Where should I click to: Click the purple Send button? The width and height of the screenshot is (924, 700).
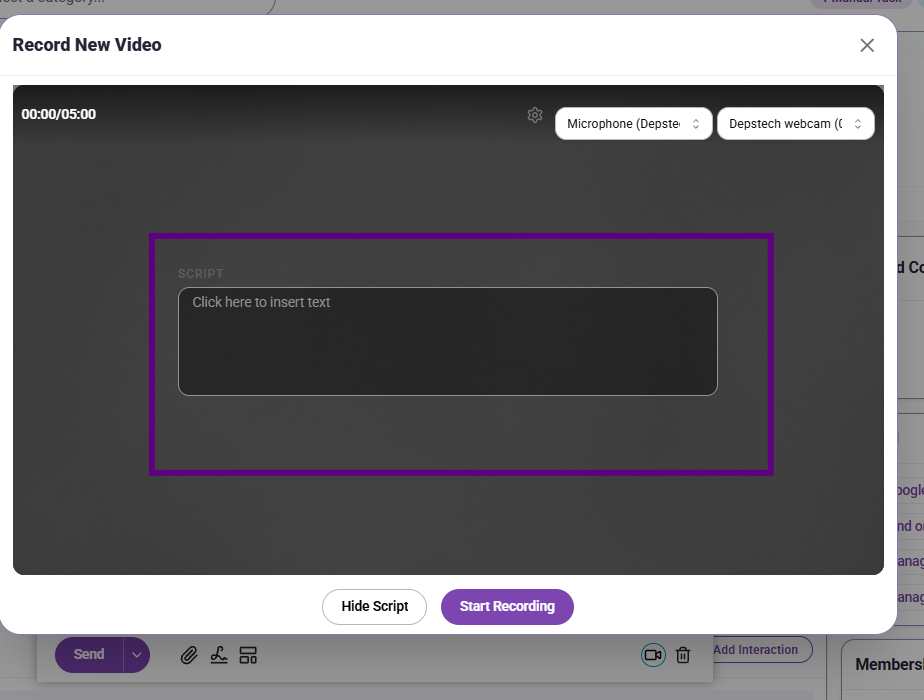89,655
